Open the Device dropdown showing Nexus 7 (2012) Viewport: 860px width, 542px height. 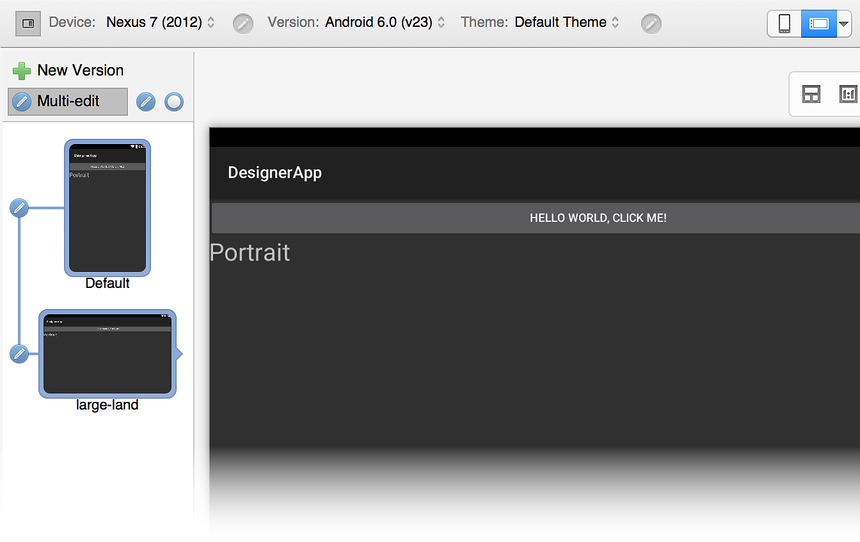(x=160, y=22)
